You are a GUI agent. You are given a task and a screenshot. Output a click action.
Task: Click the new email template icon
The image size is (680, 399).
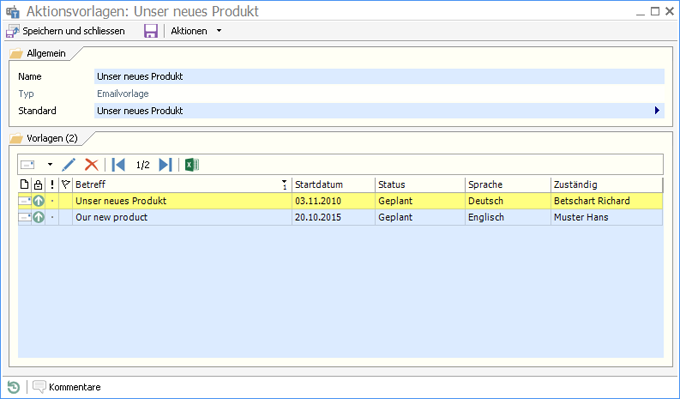pyautogui.click(x=28, y=165)
